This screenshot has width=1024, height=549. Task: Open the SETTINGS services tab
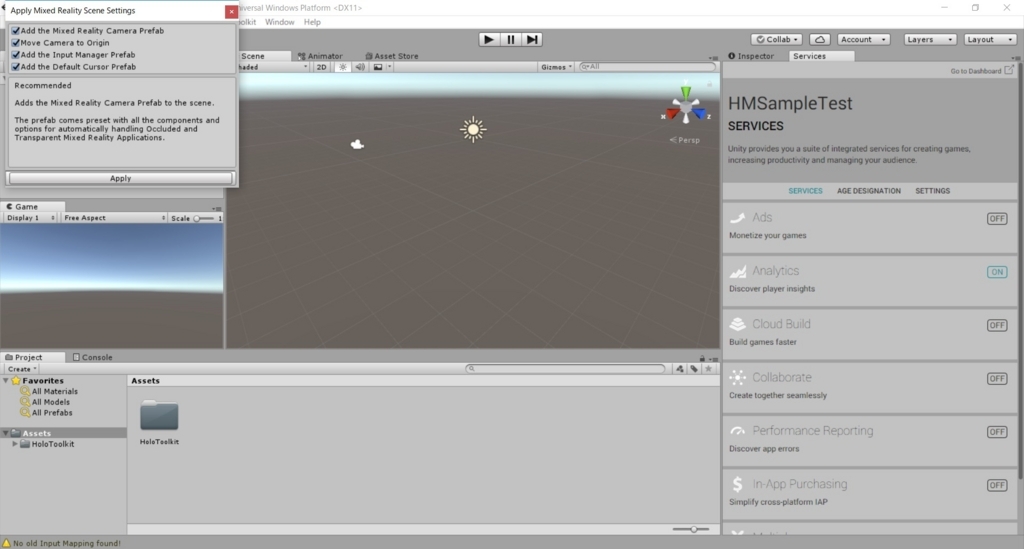tap(933, 191)
